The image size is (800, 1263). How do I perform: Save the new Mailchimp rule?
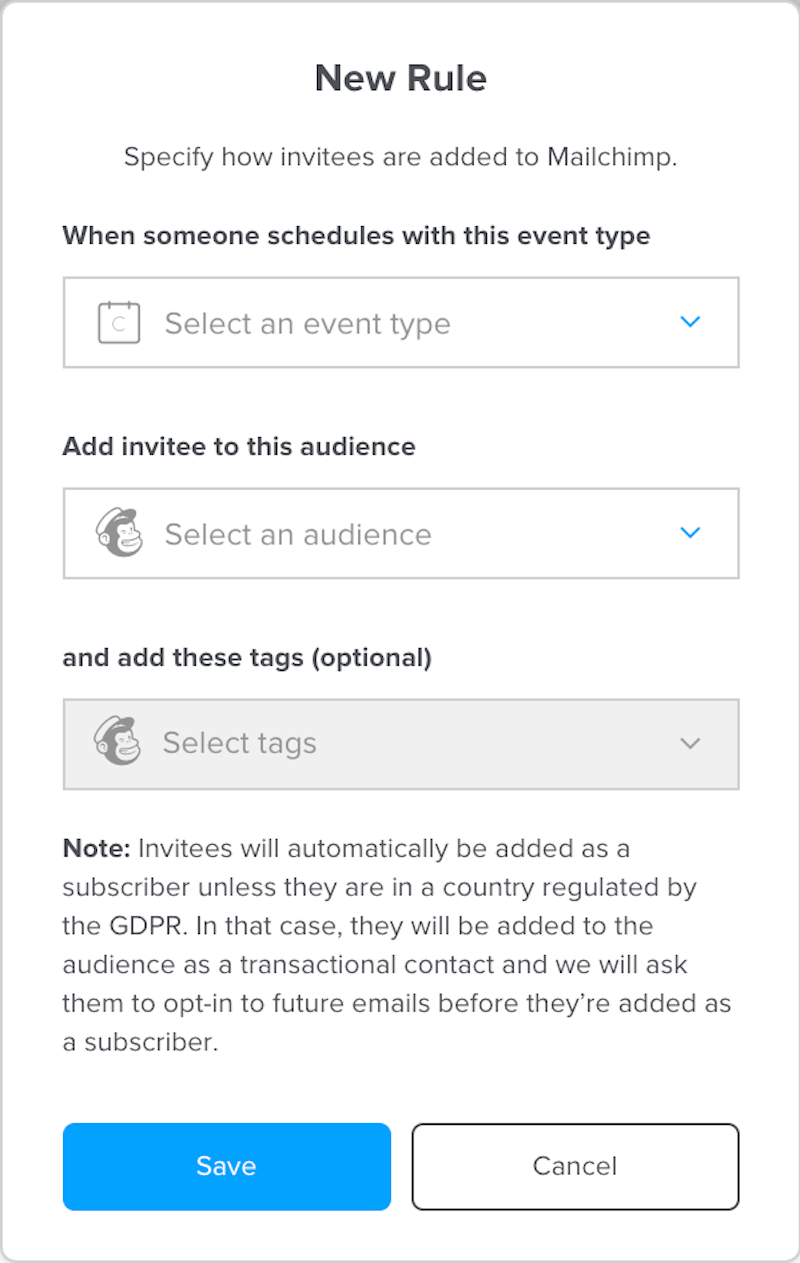[x=226, y=1166]
